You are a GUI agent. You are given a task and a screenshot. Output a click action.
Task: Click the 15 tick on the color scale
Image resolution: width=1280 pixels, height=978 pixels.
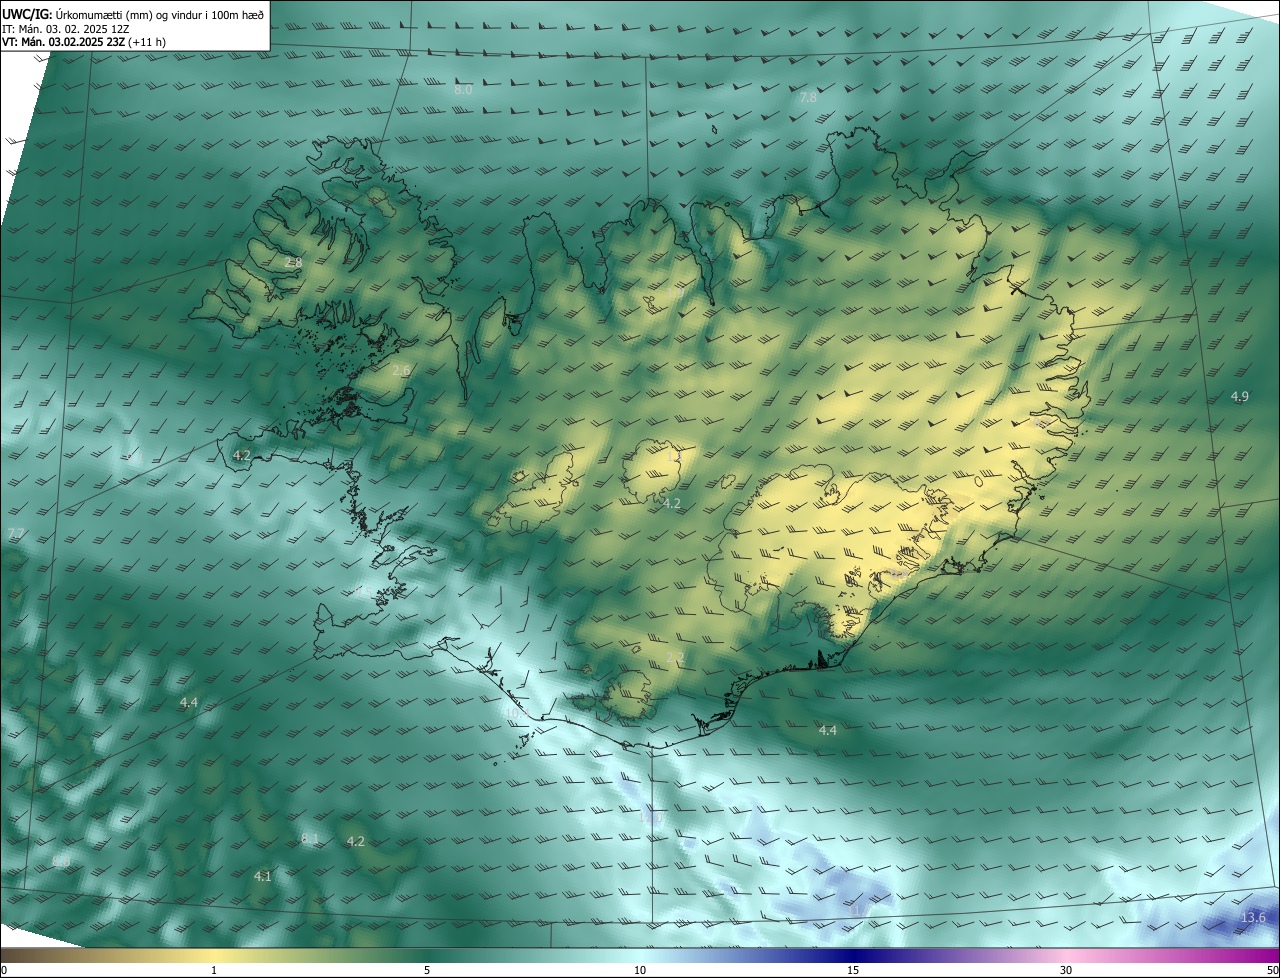[853, 970]
